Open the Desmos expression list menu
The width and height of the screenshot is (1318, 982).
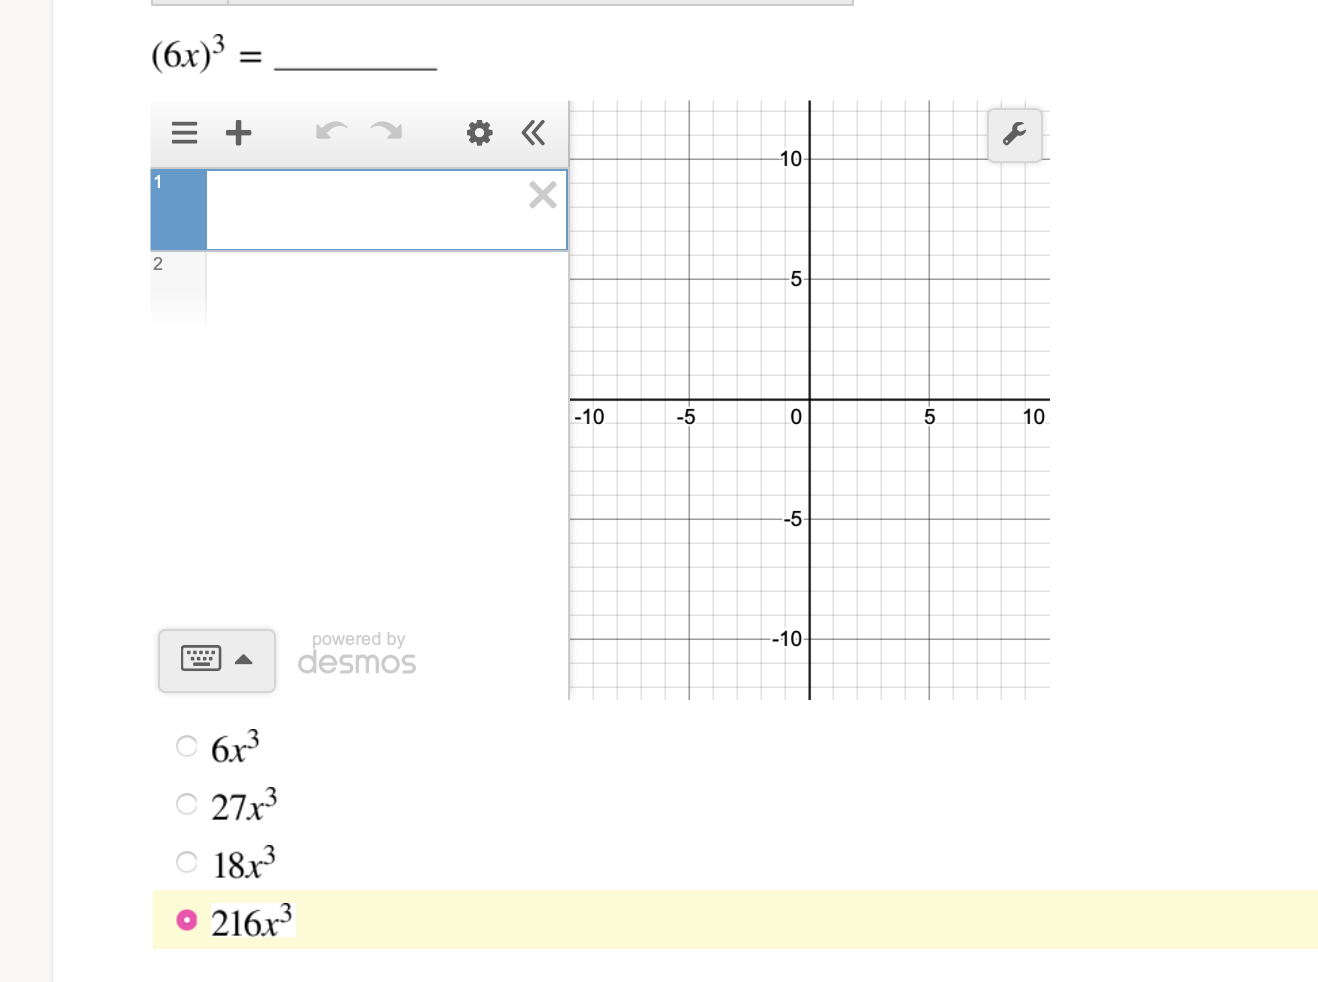click(184, 133)
